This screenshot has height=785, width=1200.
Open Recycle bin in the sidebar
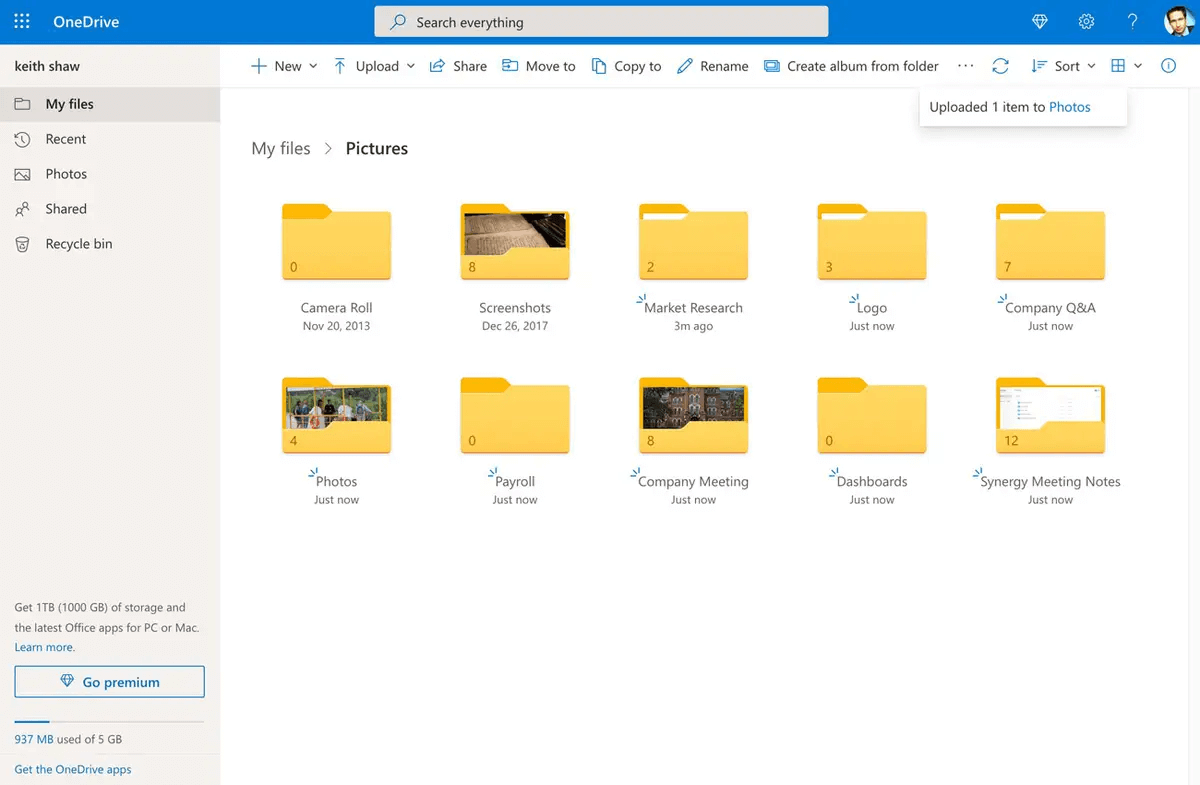tap(78, 244)
